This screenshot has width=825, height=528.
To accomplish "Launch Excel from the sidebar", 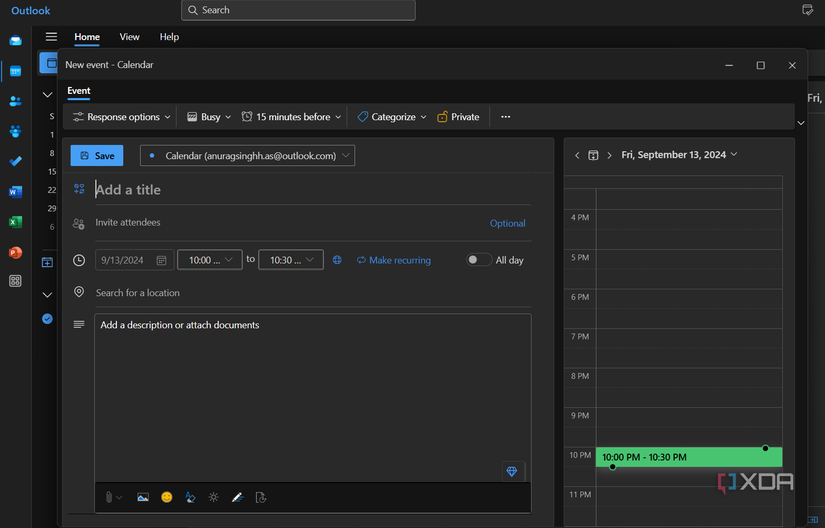I will click(15, 221).
